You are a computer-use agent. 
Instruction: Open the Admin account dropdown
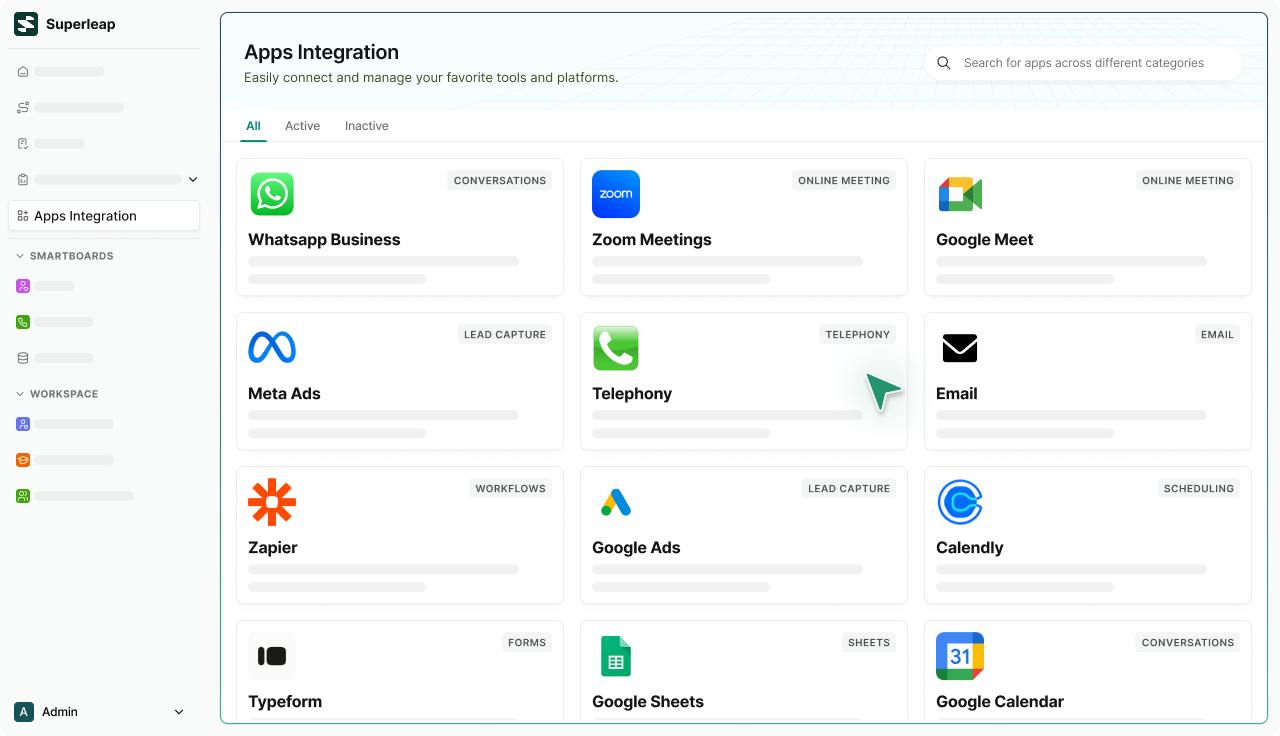tap(179, 712)
